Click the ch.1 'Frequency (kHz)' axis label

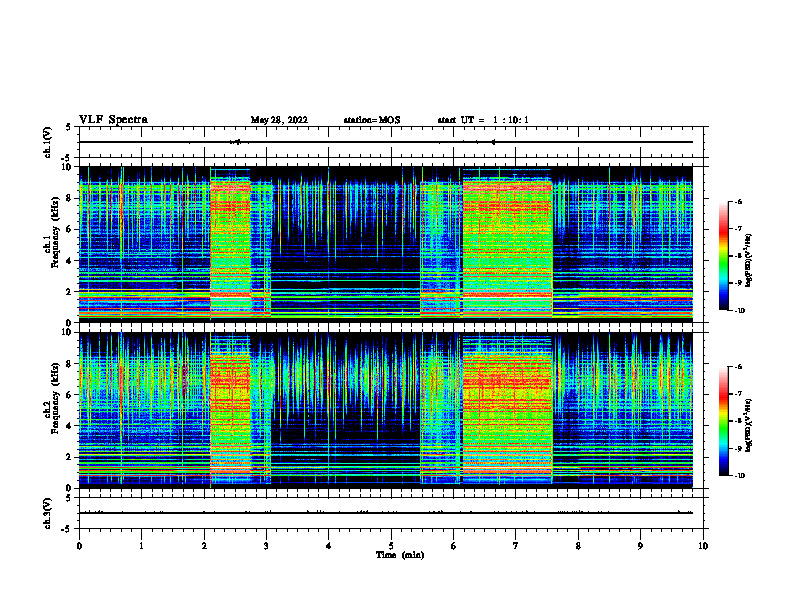coord(55,233)
